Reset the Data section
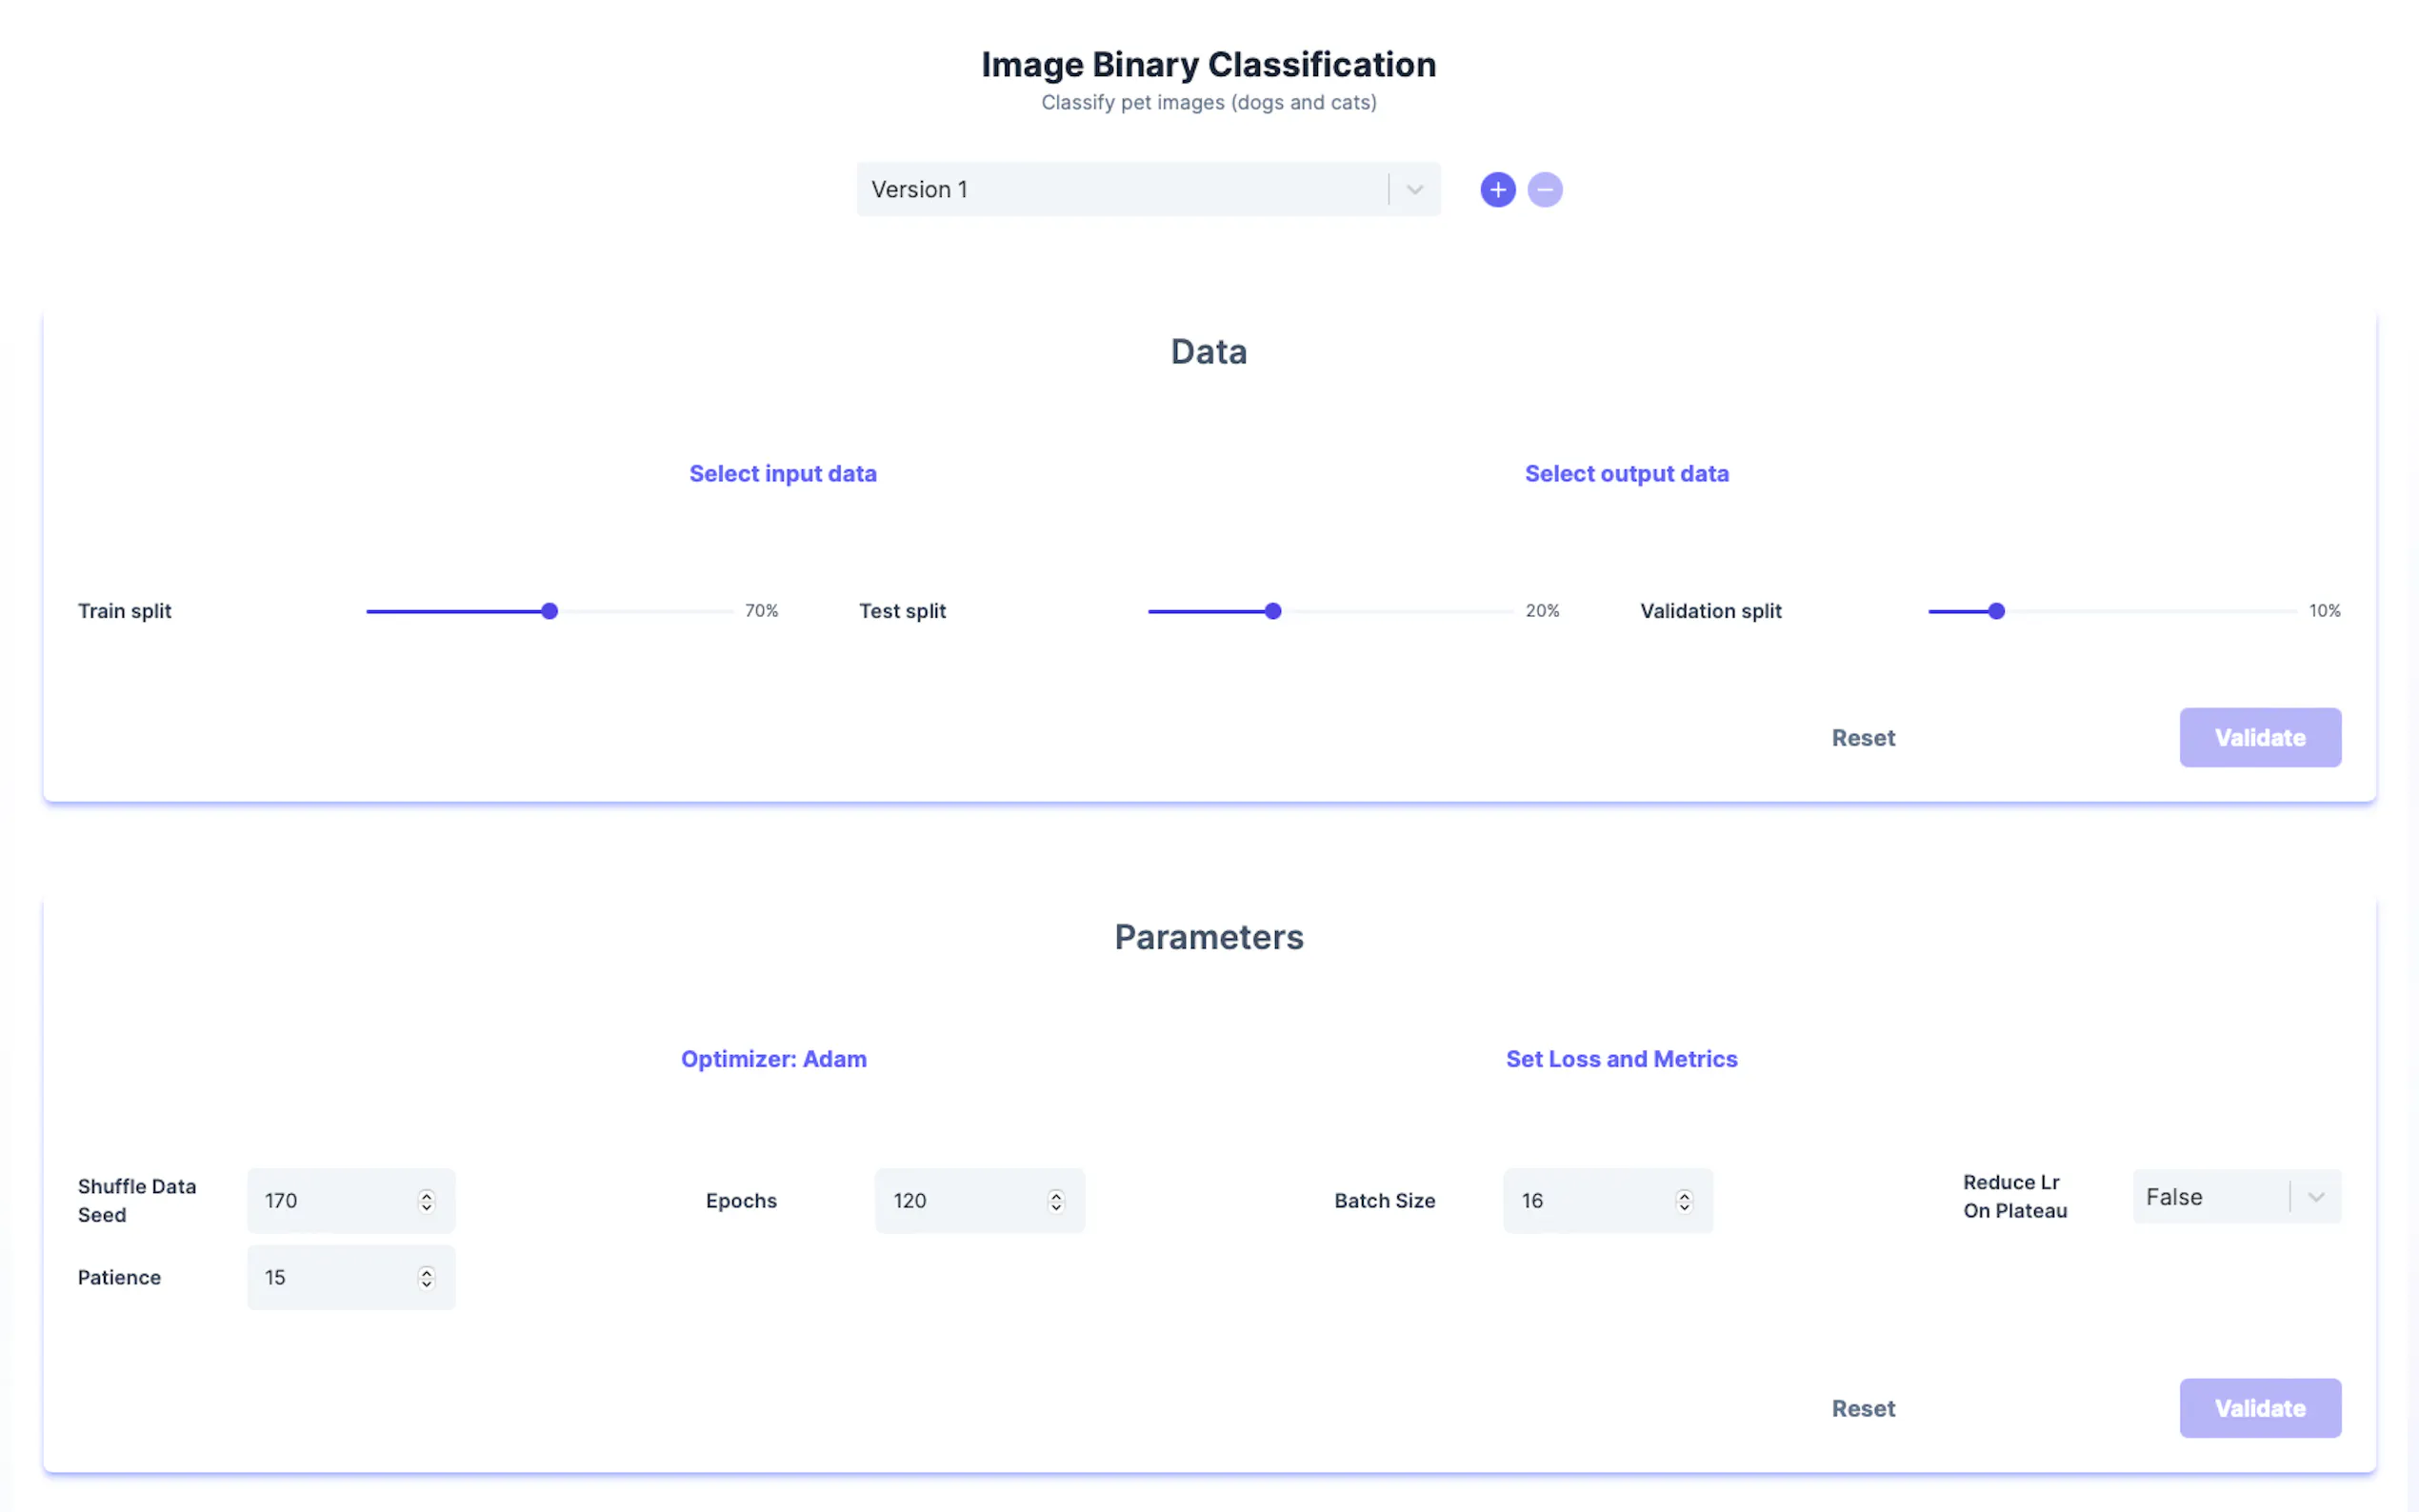 [1862, 738]
